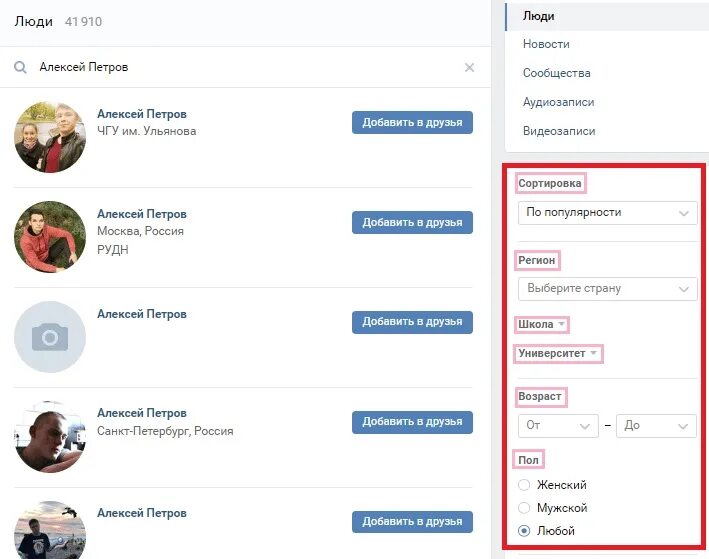Image resolution: width=709 pixels, height=559 pixels.
Task: Click the search field with Алексей Петров
Action: pyautogui.click(x=244, y=67)
